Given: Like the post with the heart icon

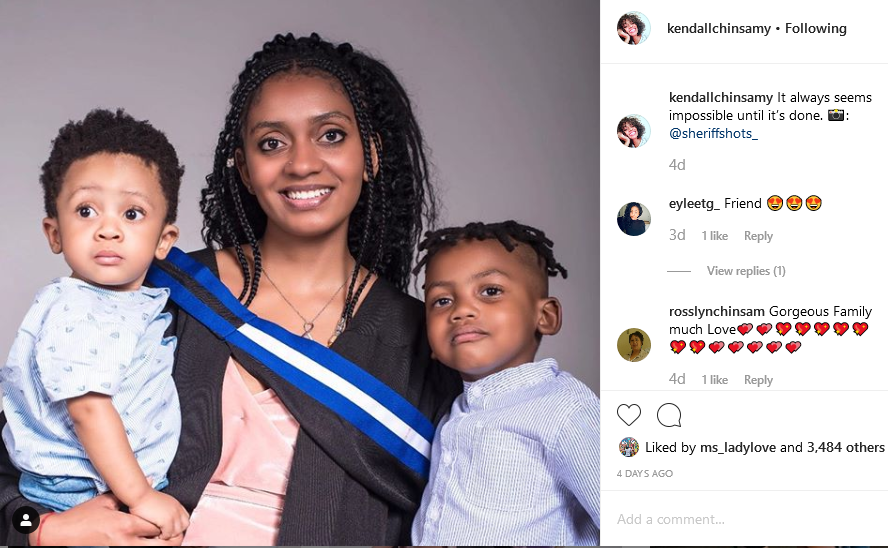Looking at the screenshot, I should pyautogui.click(x=629, y=415).
